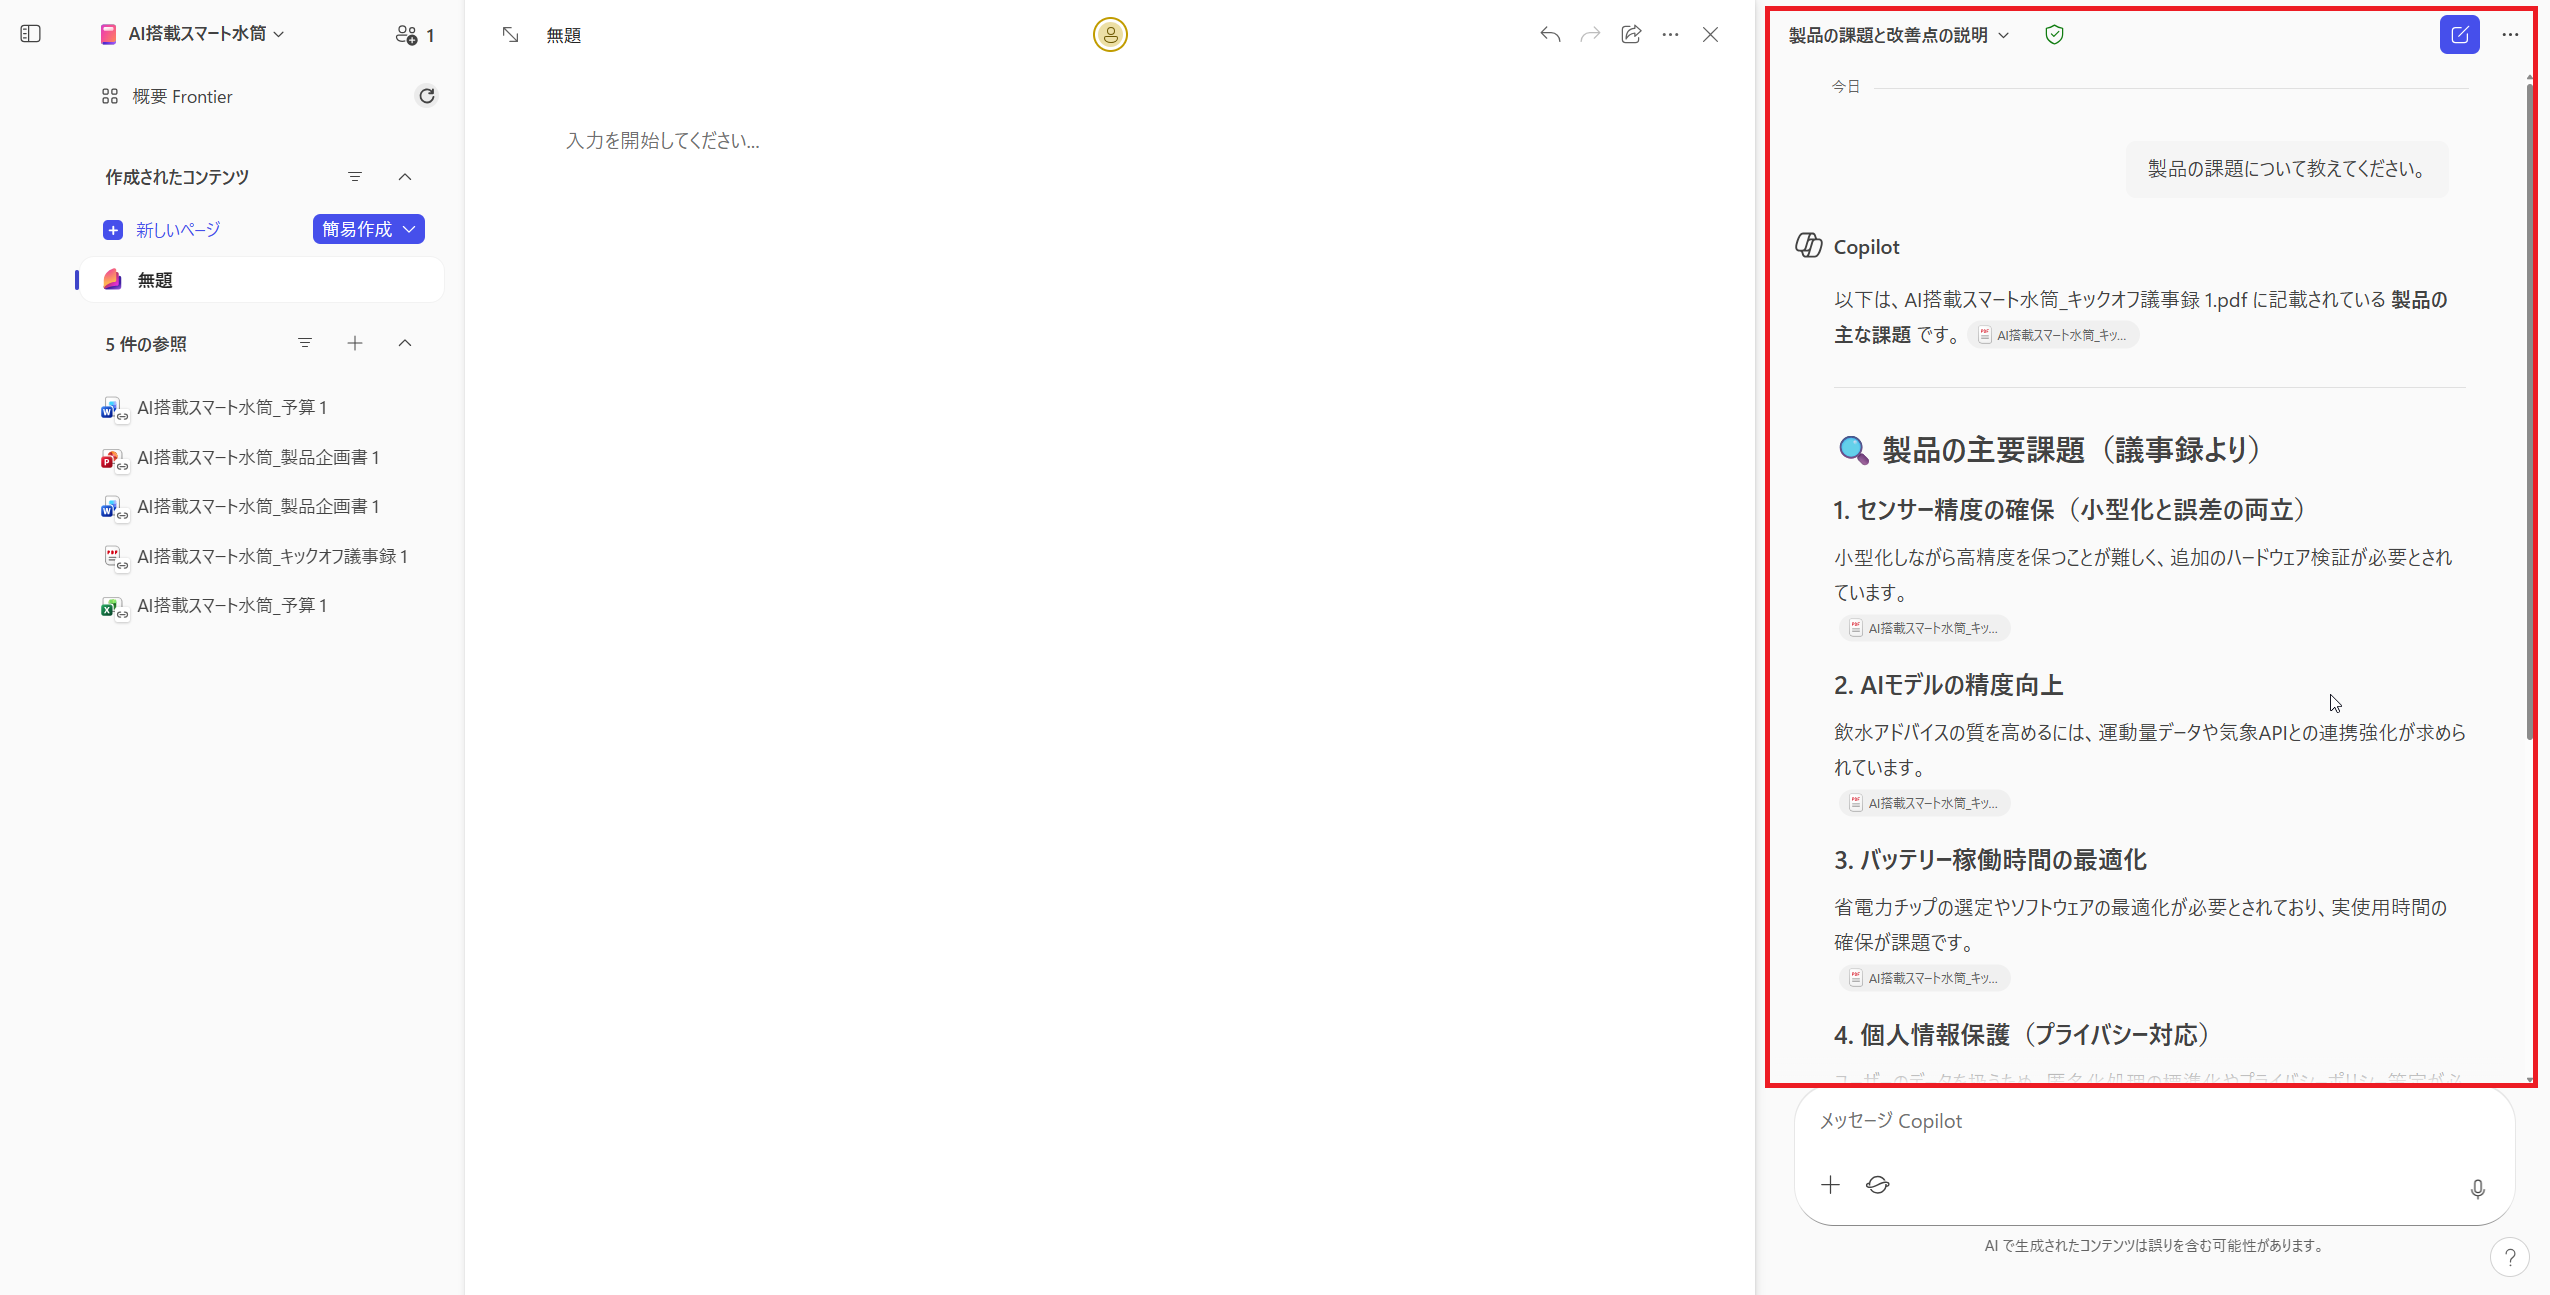Image resolution: width=2550 pixels, height=1295 pixels.
Task: Undo the last change in the page
Action: pyautogui.click(x=1549, y=34)
